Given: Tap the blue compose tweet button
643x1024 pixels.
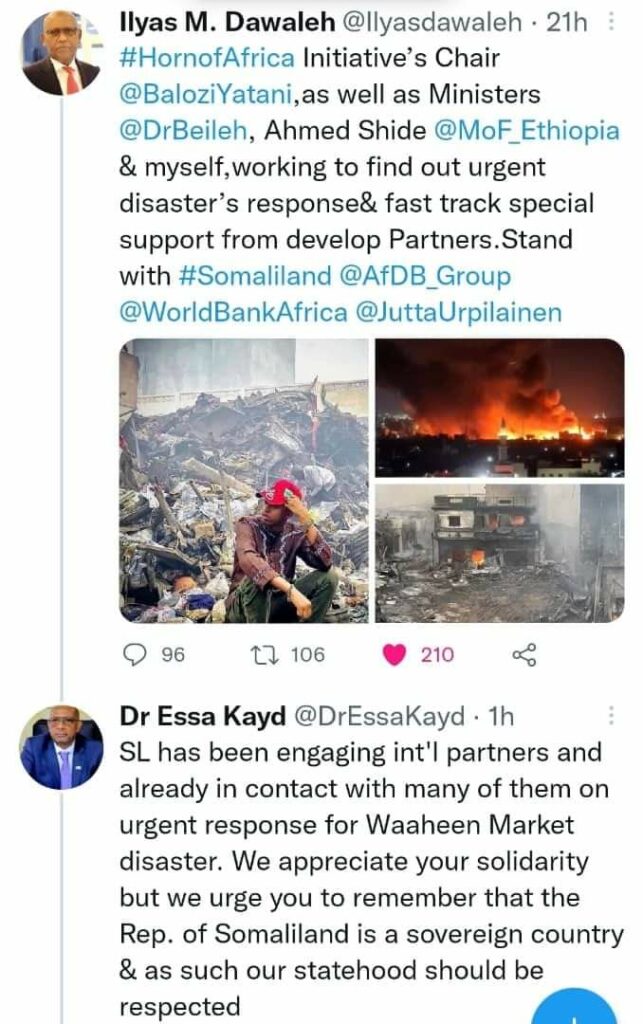Looking at the screenshot, I should (575, 1008).
